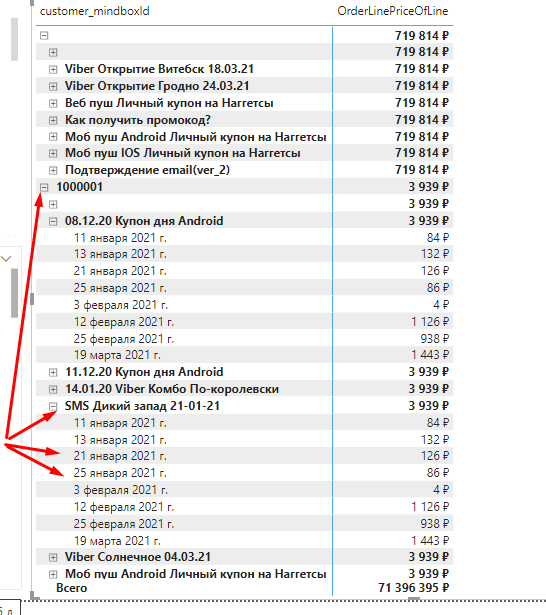Collapse the top-level blank customer group

44,36
